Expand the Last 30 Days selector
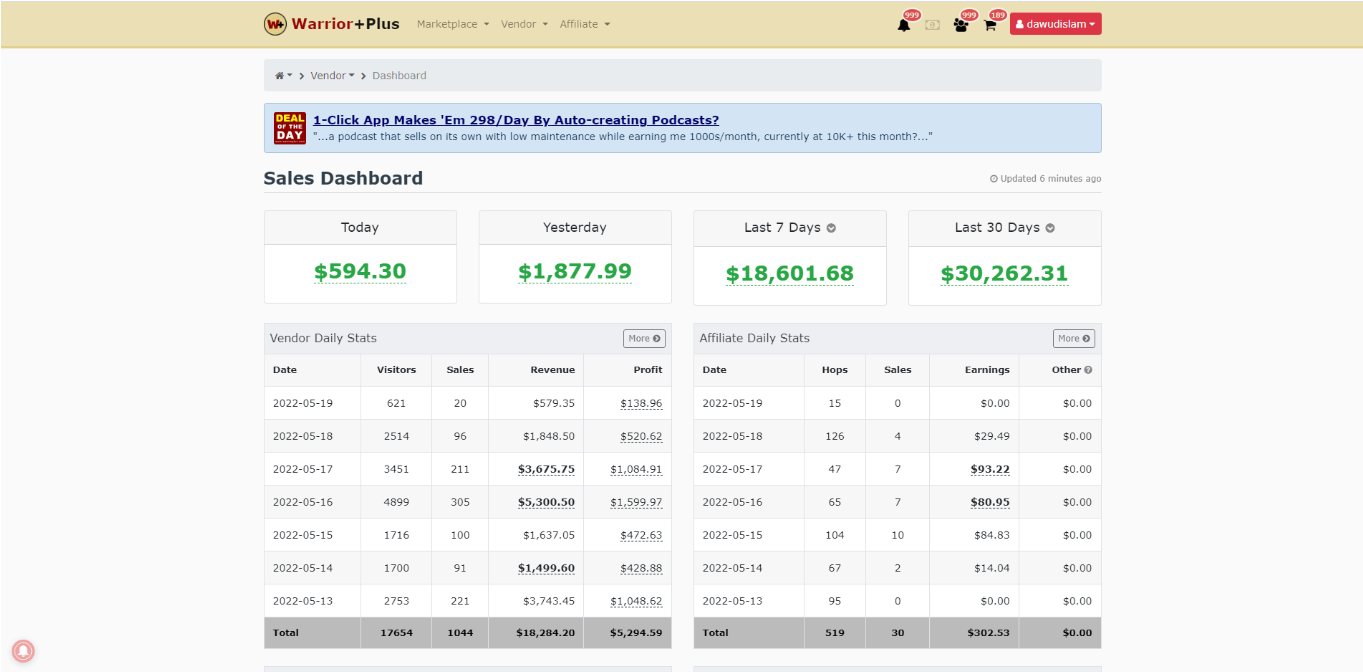The height and width of the screenshot is (672, 1363). (x=1004, y=228)
